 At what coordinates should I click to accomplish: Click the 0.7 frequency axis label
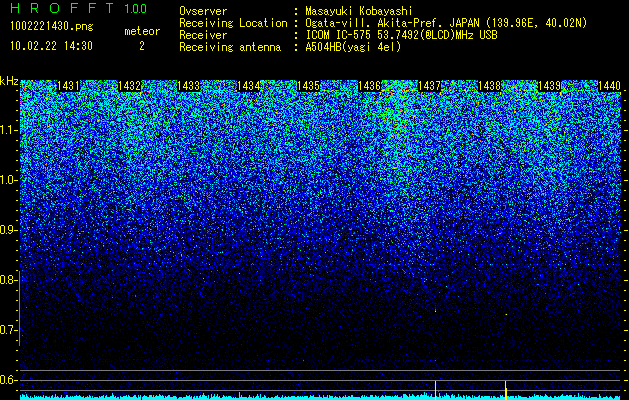pyautogui.click(x=8, y=330)
